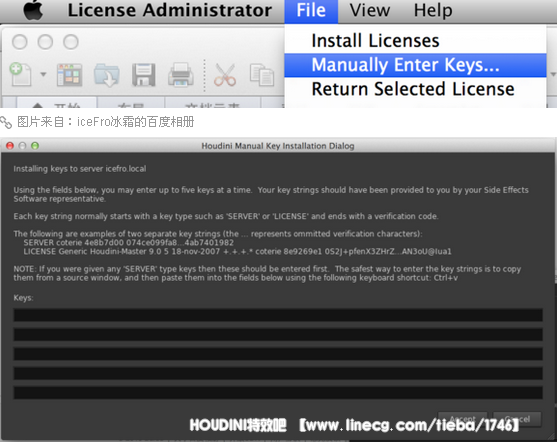Minimize the Houdini key installation dialog
Image resolution: width=557 pixels, height=442 pixels.
point(22,146)
